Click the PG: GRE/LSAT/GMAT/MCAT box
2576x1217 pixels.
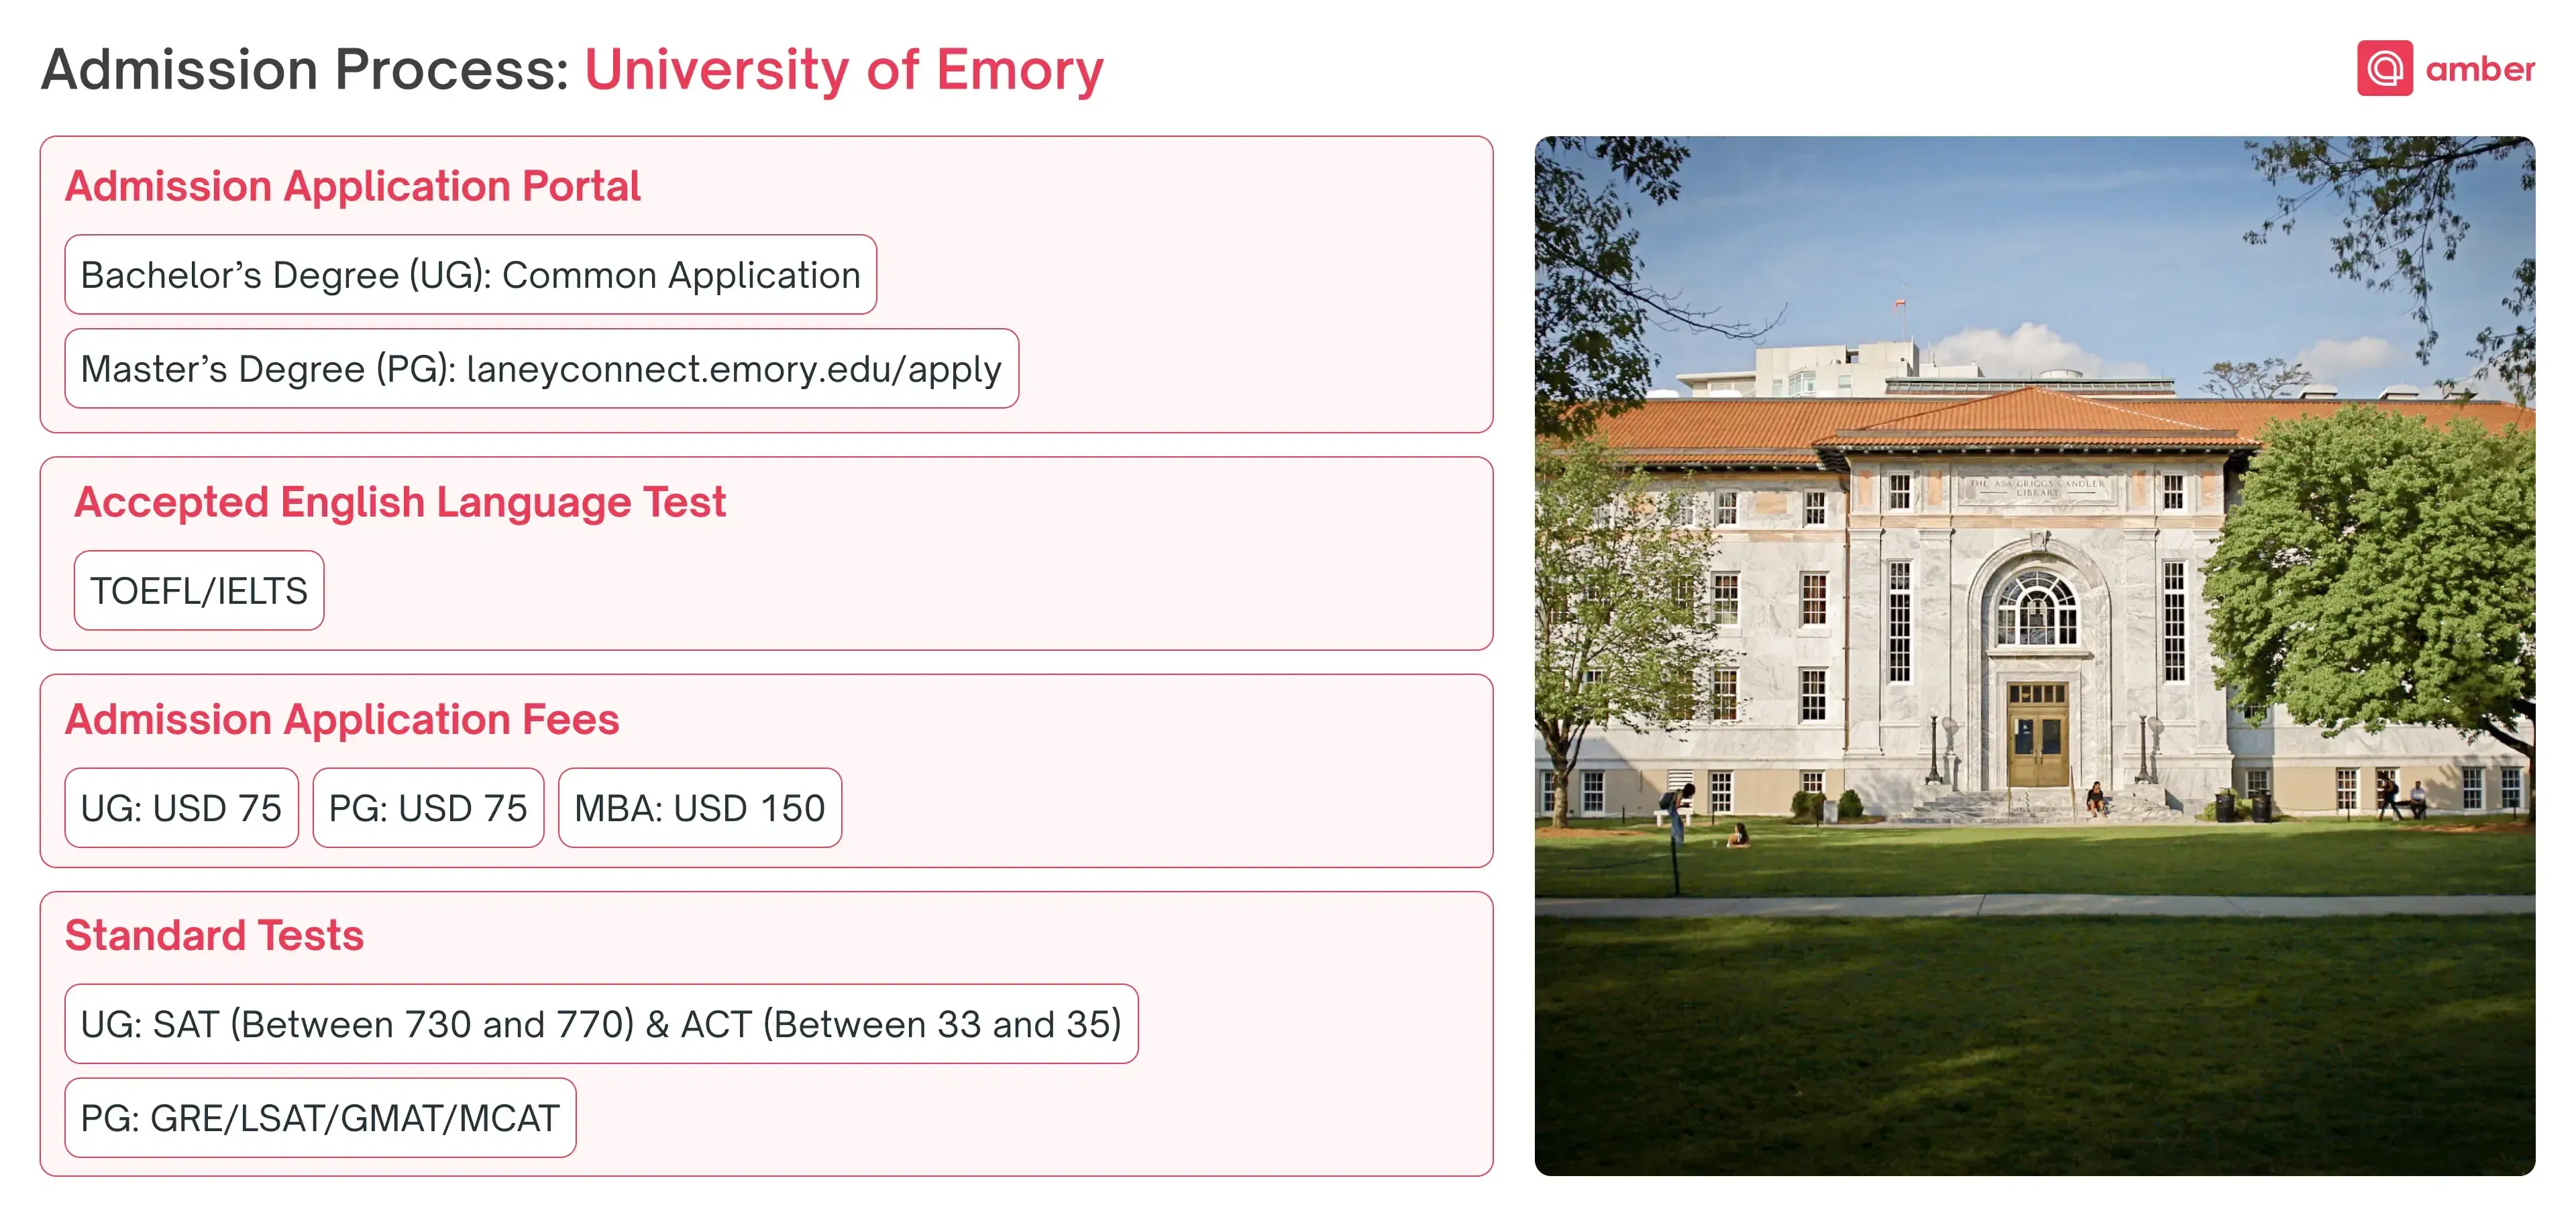click(320, 1118)
